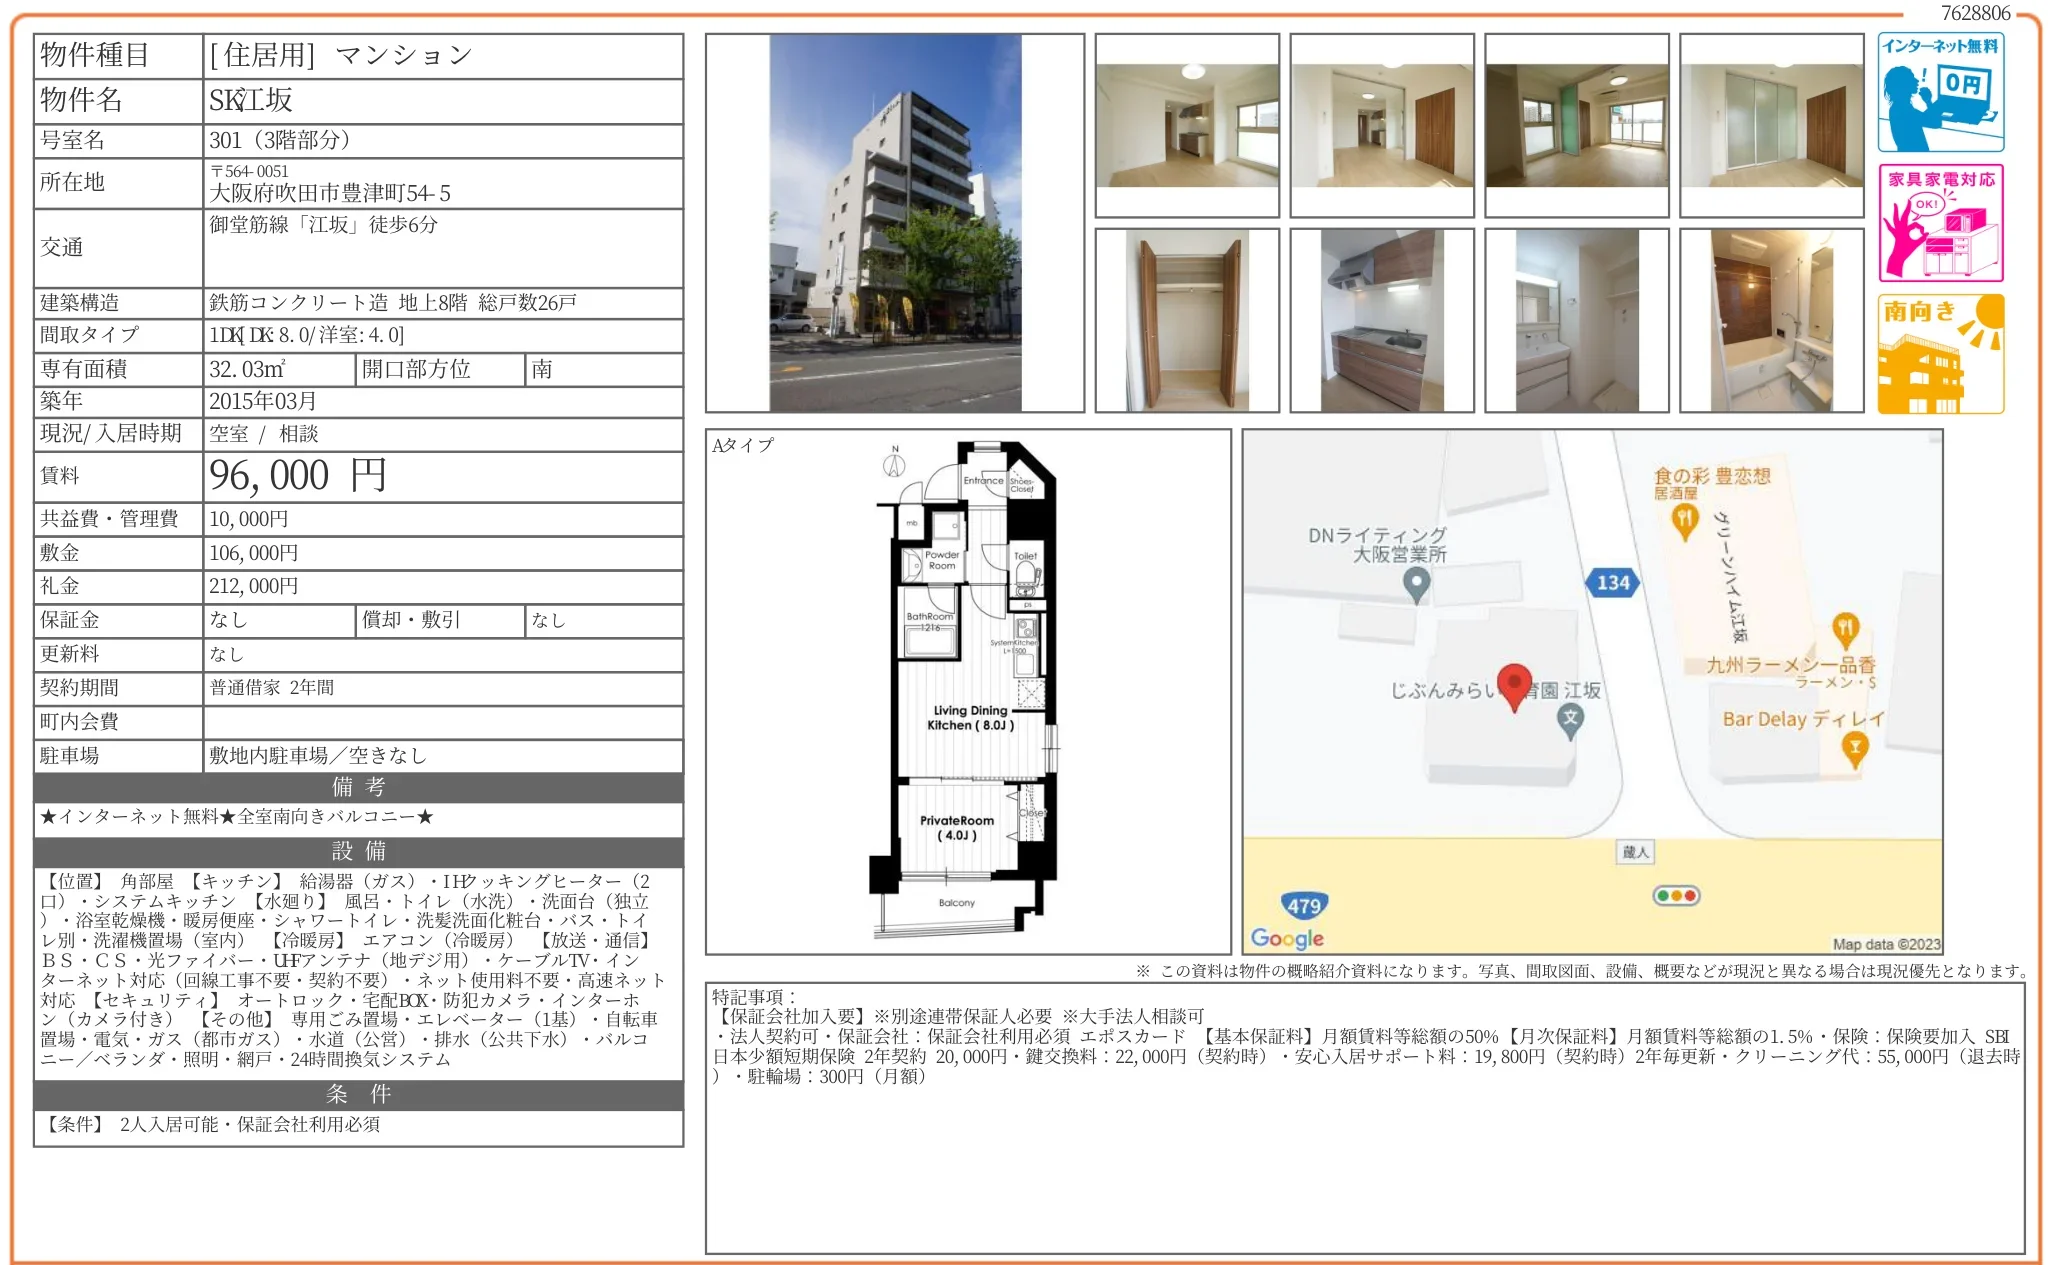Click the 九州ラーメン一品香 restaurant marker
The image size is (2056, 1265).
tap(1845, 629)
